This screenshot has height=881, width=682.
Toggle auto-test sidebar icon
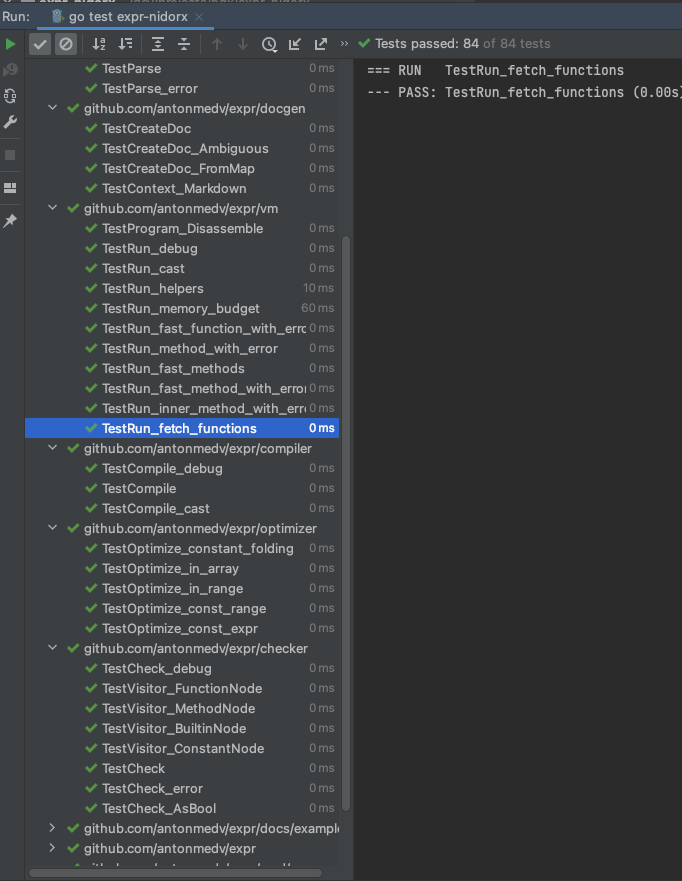(10, 96)
